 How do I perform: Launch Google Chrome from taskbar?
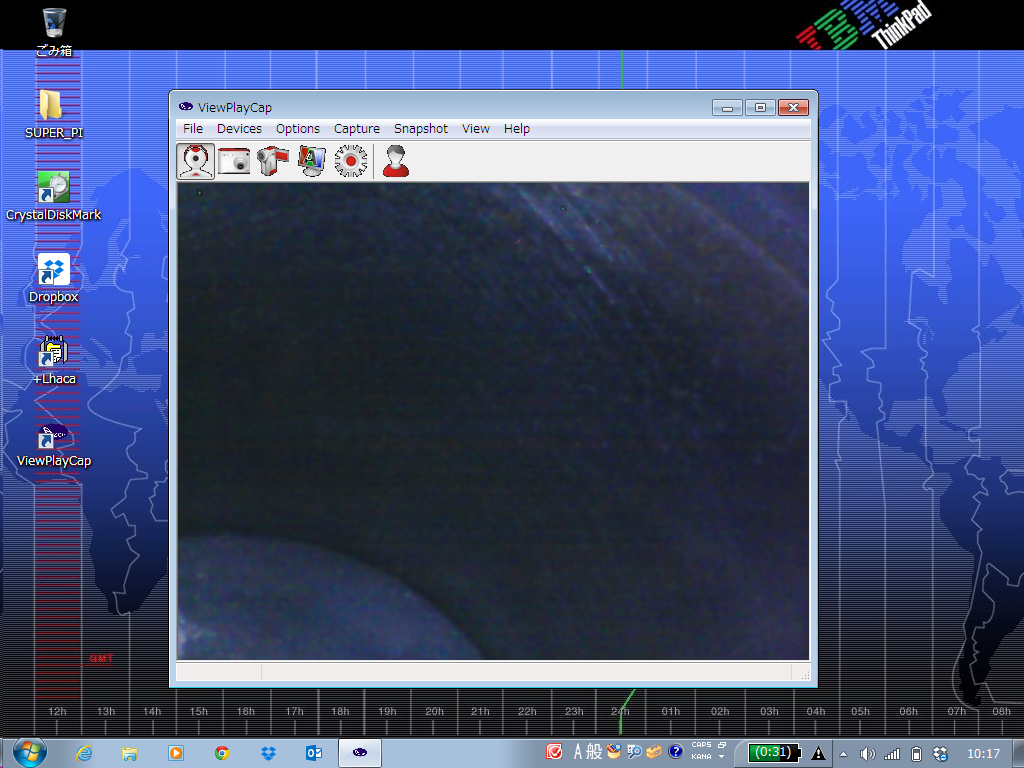[222, 753]
